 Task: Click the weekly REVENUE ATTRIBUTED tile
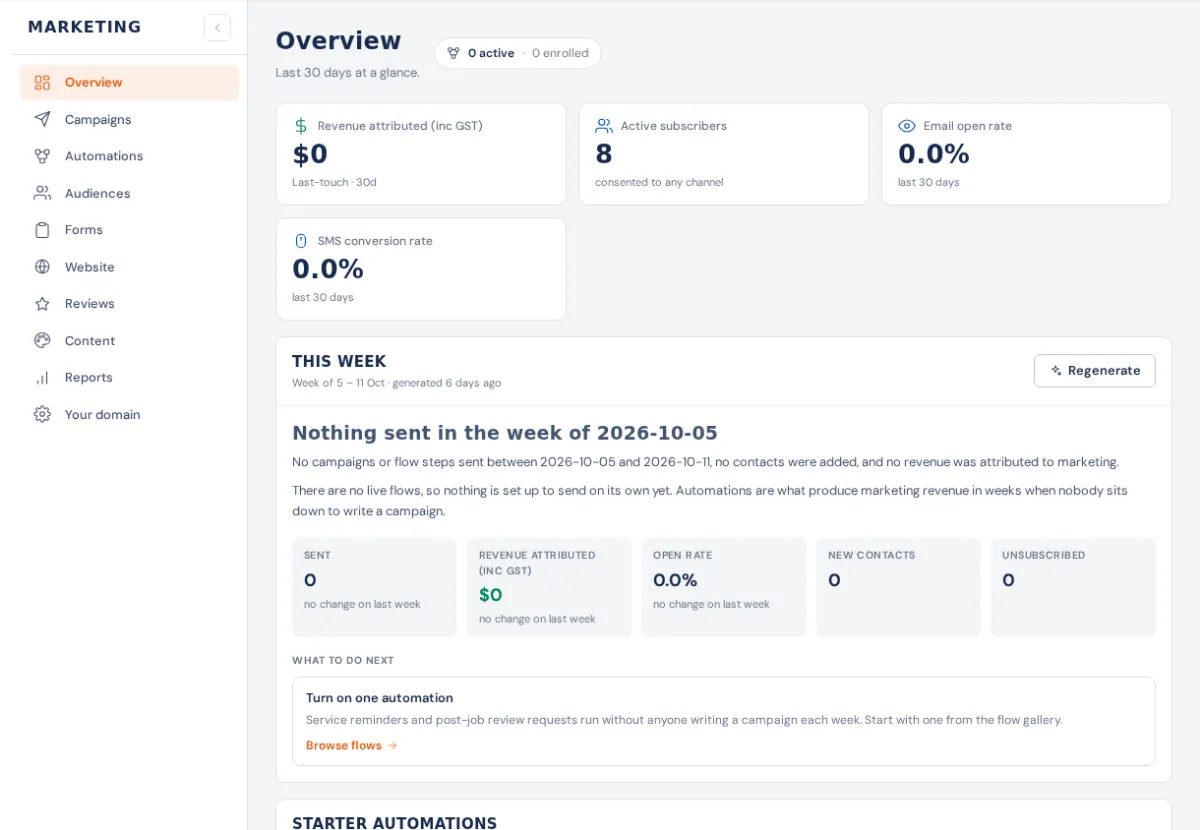click(x=549, y=588)
